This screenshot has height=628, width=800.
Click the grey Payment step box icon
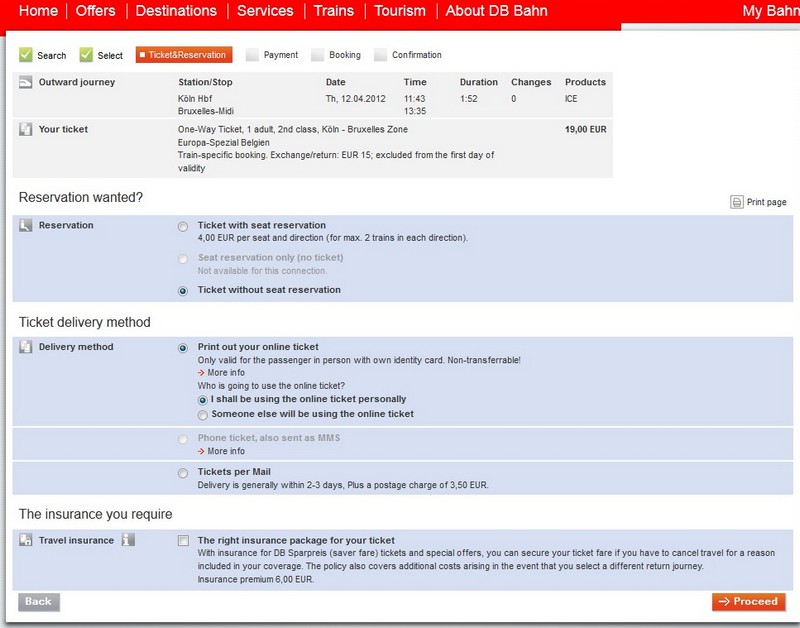pos(252,55)
